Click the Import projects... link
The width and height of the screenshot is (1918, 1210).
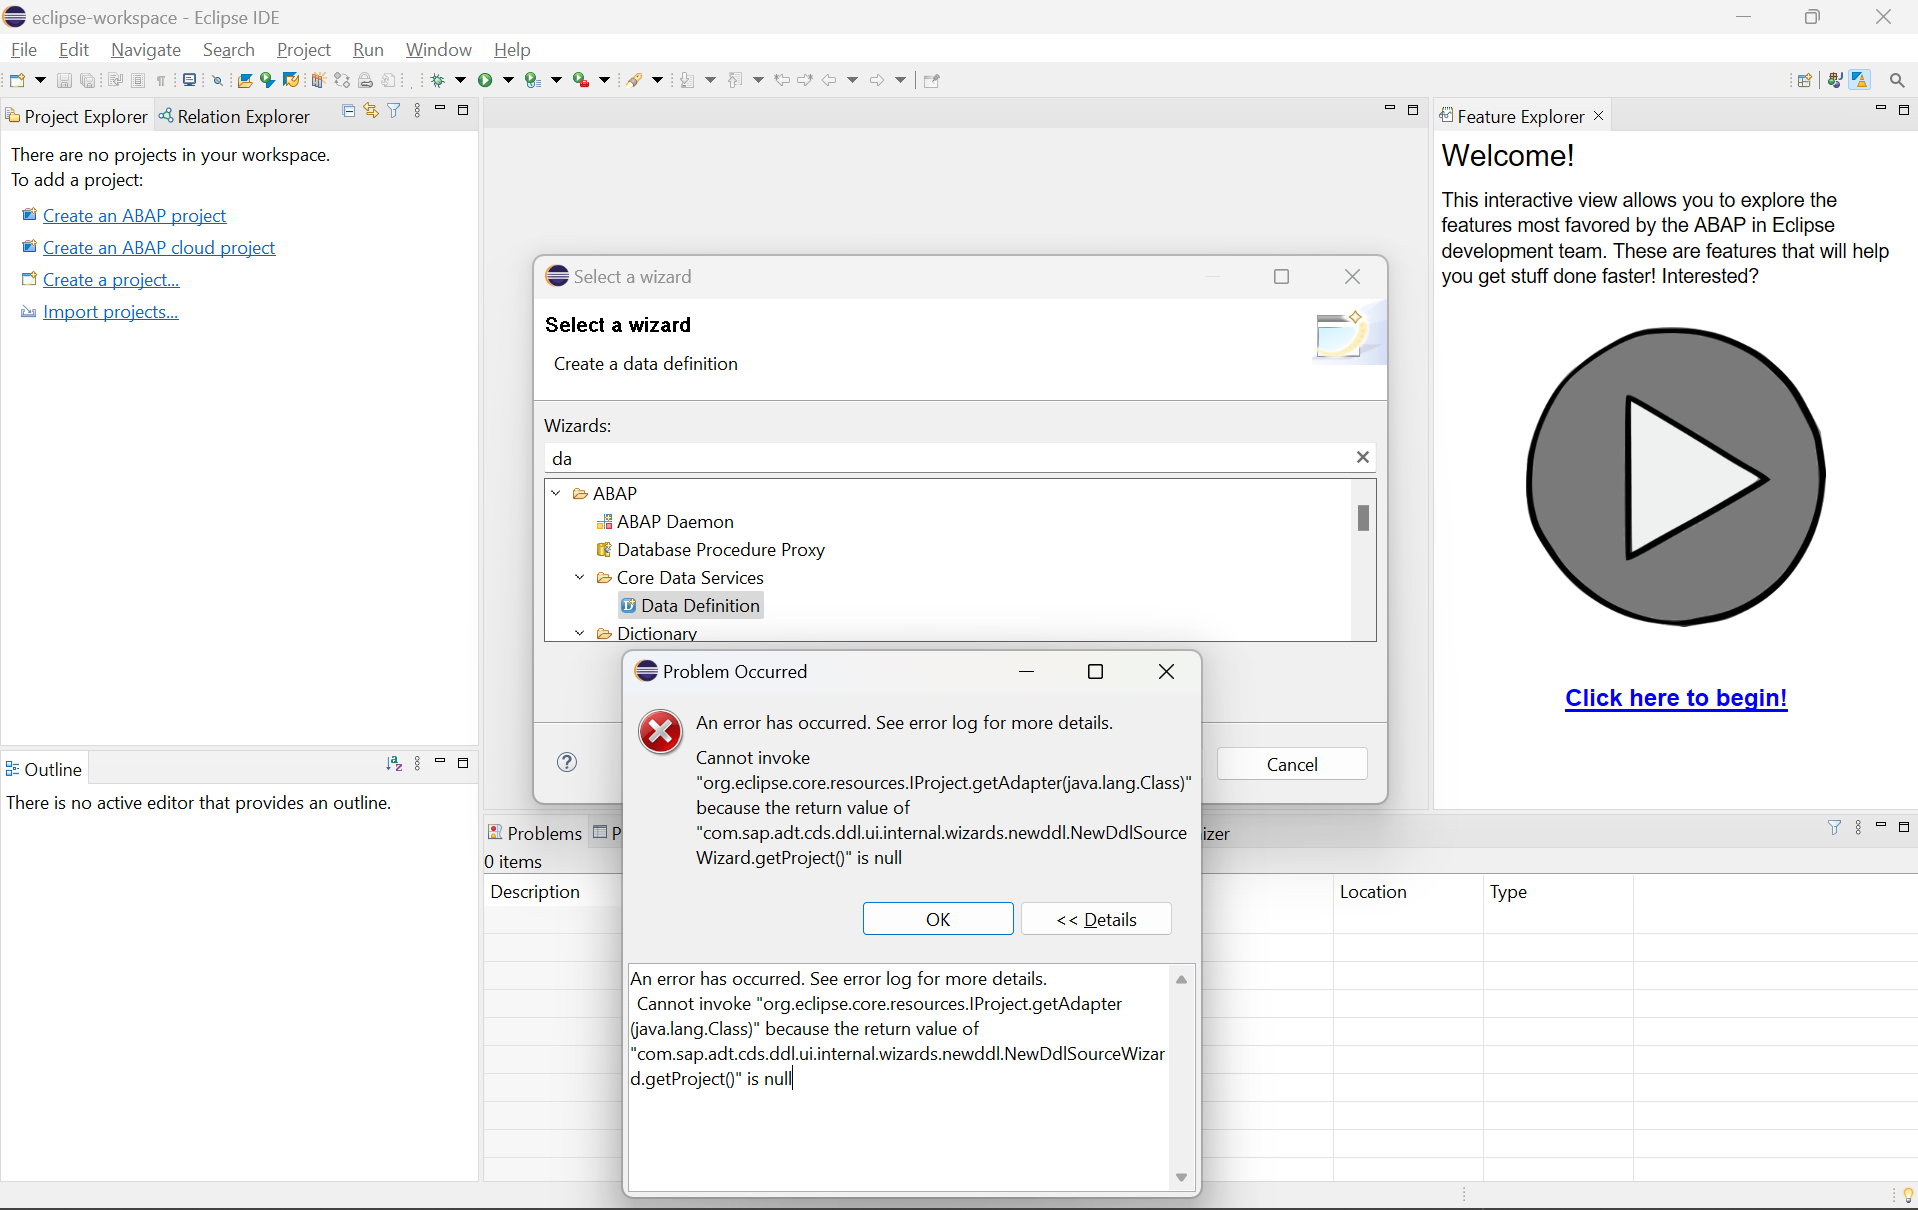click(110, 311)
